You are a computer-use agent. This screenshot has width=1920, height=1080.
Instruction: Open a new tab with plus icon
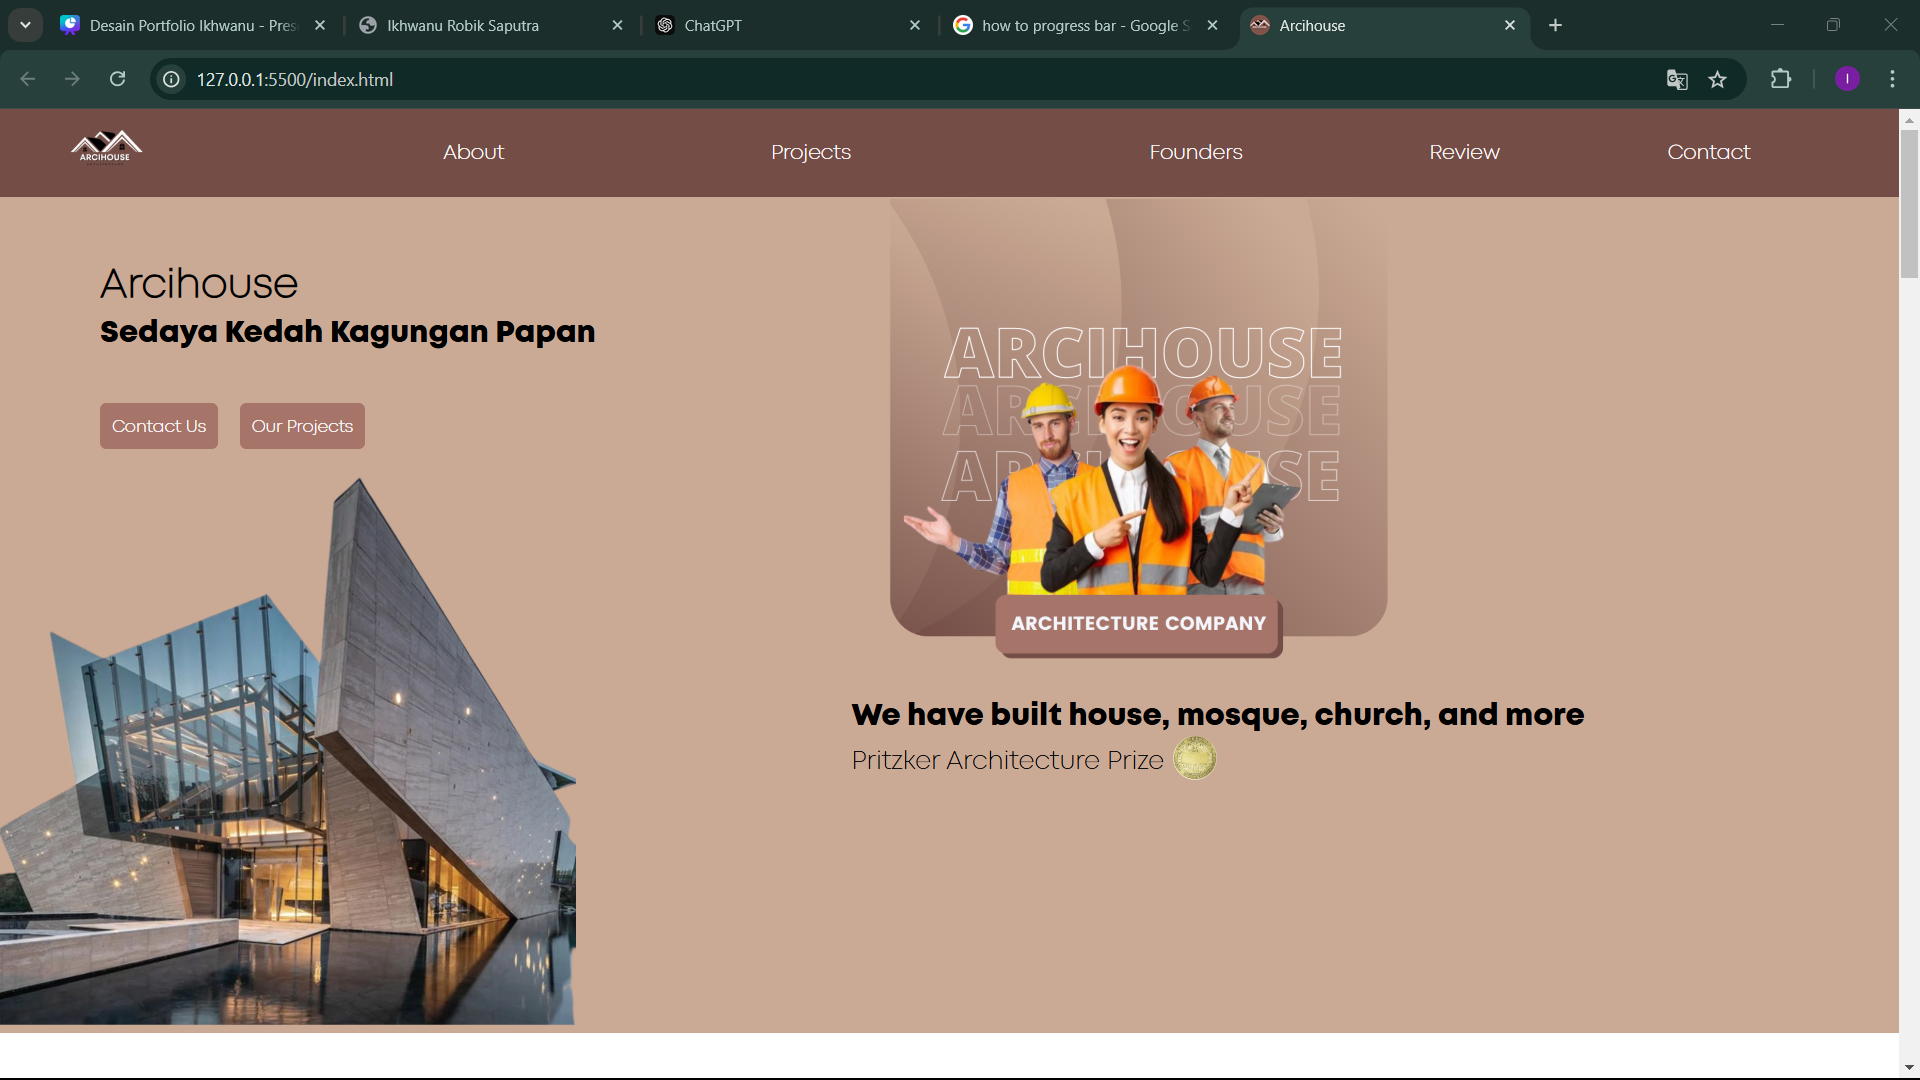(1555, 25)
